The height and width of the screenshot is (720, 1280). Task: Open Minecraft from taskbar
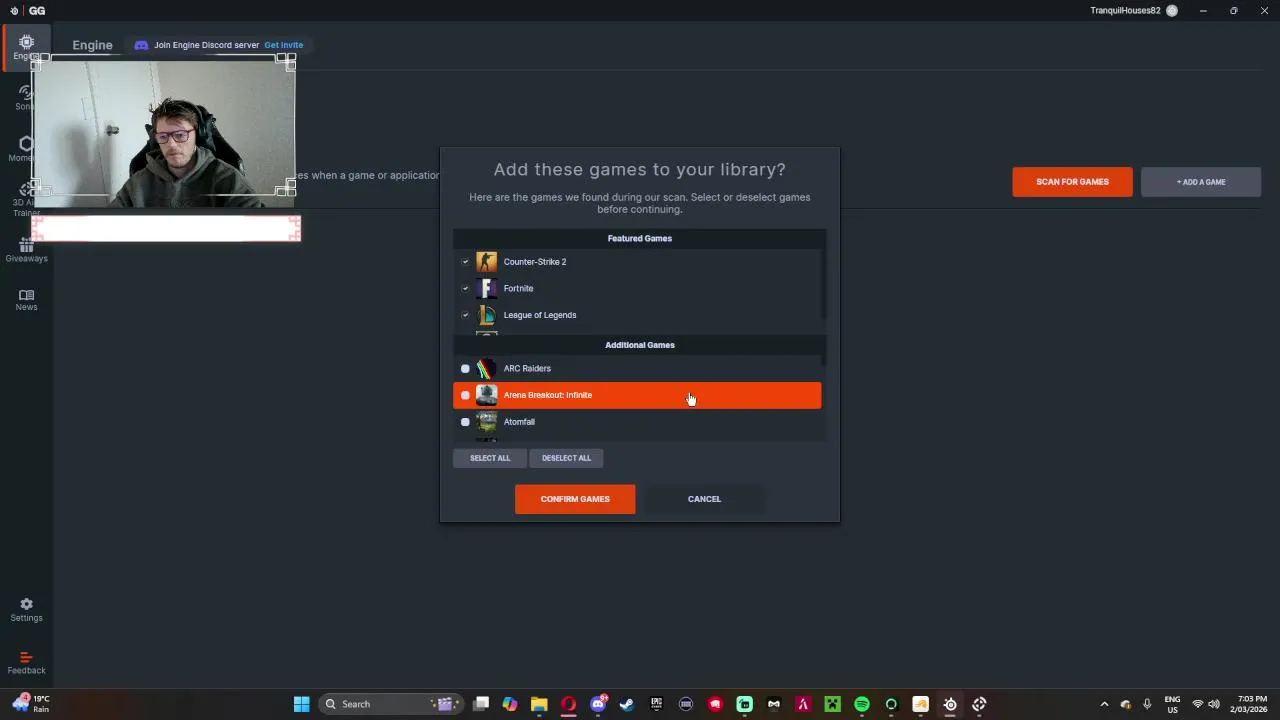coord(832,704)
